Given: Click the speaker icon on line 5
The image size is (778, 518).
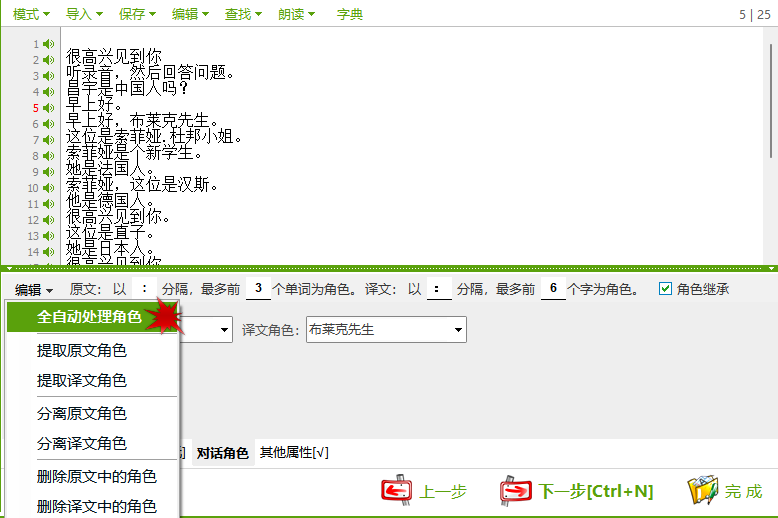Looking at the screenshot, I should [48, 108].
